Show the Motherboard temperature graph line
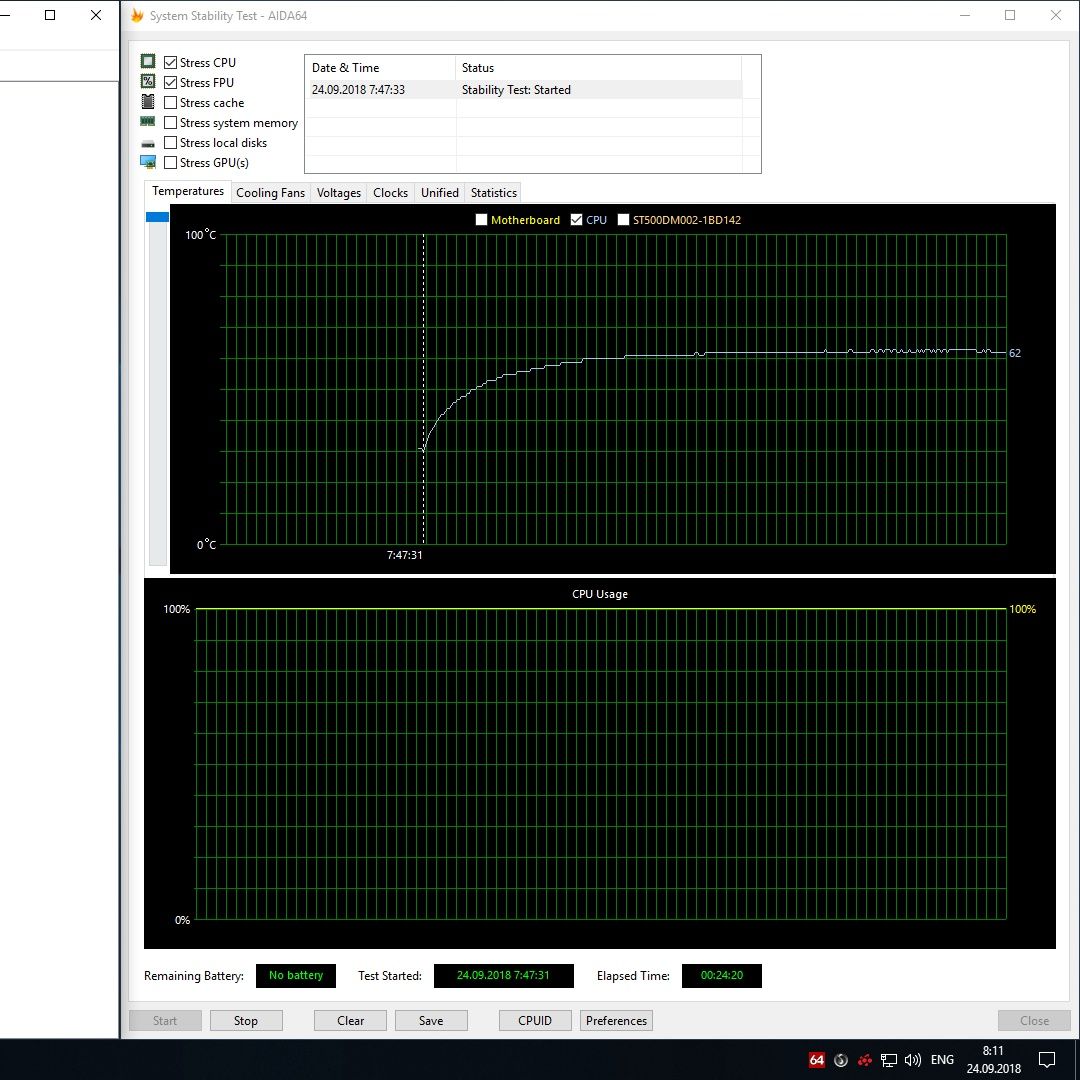1080x1080 pixels. point(481,220)
